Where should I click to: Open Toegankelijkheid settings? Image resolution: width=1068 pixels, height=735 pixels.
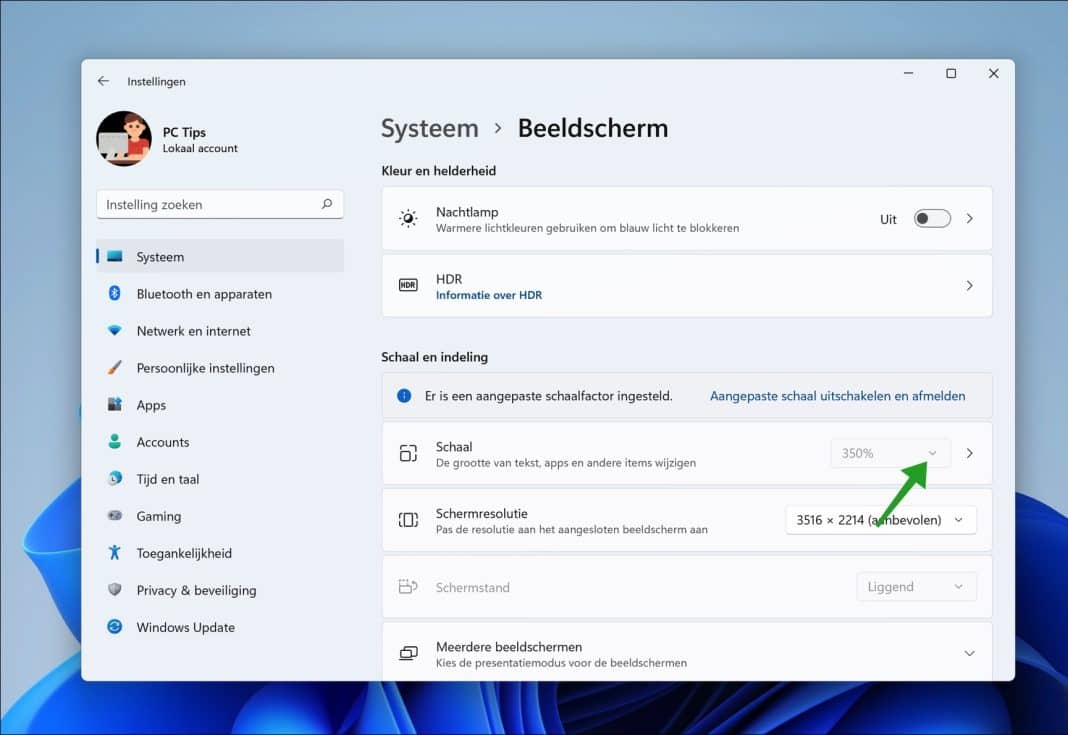click(x=183, y=552)
